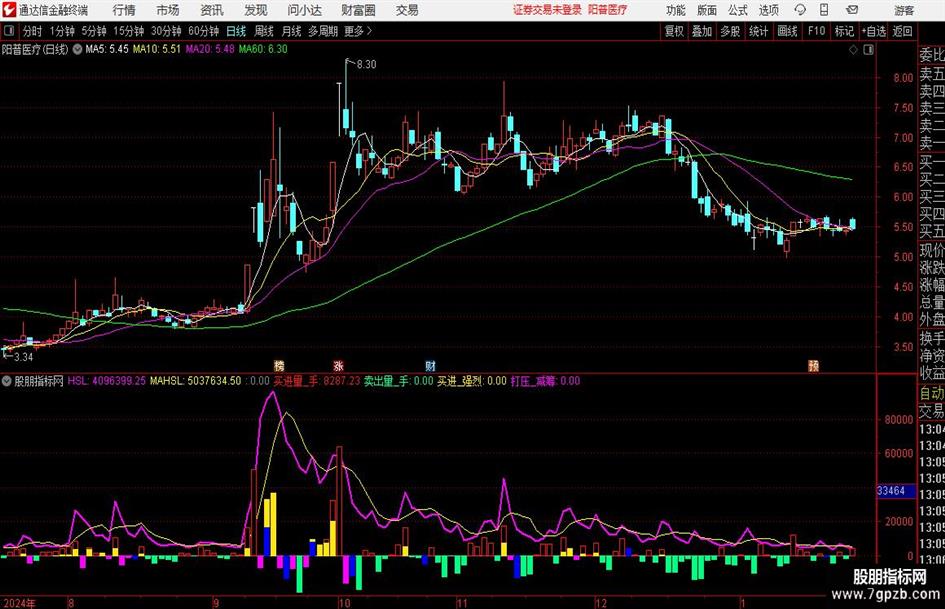Viewport: 945px width, 609px height.
Task: Click the 卖出量_手: 0.00 value
Action: [x=398, y=381]
